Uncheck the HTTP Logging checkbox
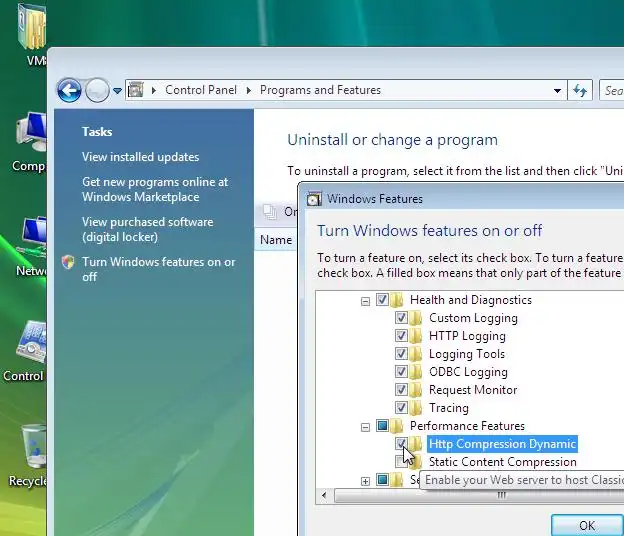 click(x=401, y=335)
